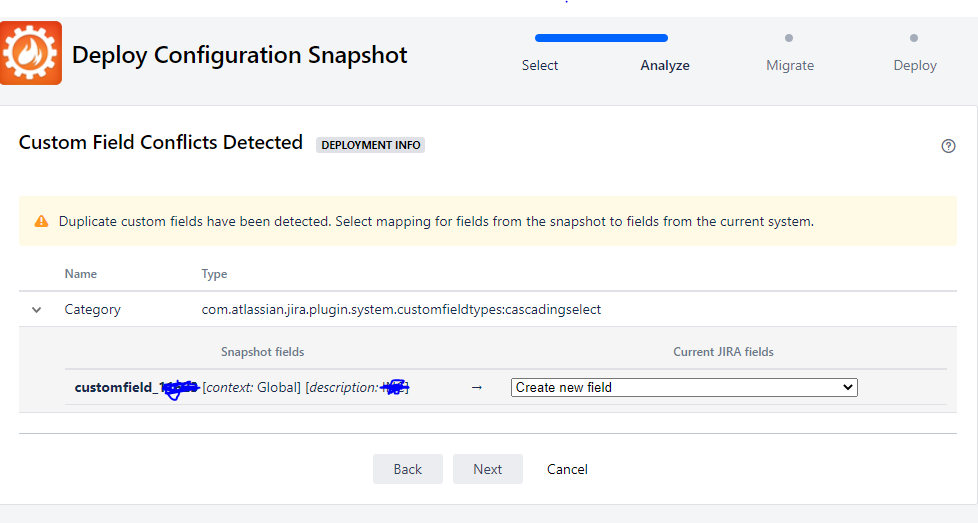Click the Deploy step label

[x=915, y=65]
